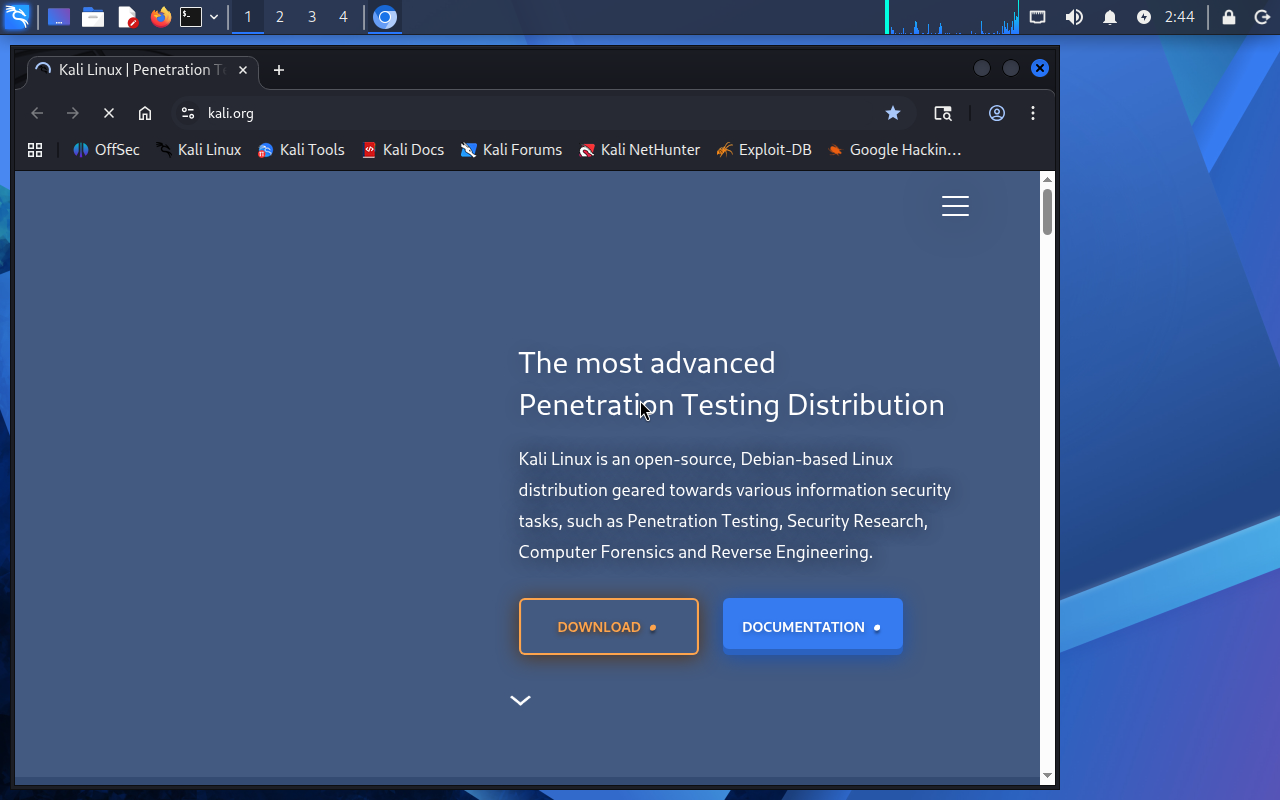This screenshot has width=1280, height=800.
Task: Open Chrome's three-dot menu
Action: [1033, 113]
